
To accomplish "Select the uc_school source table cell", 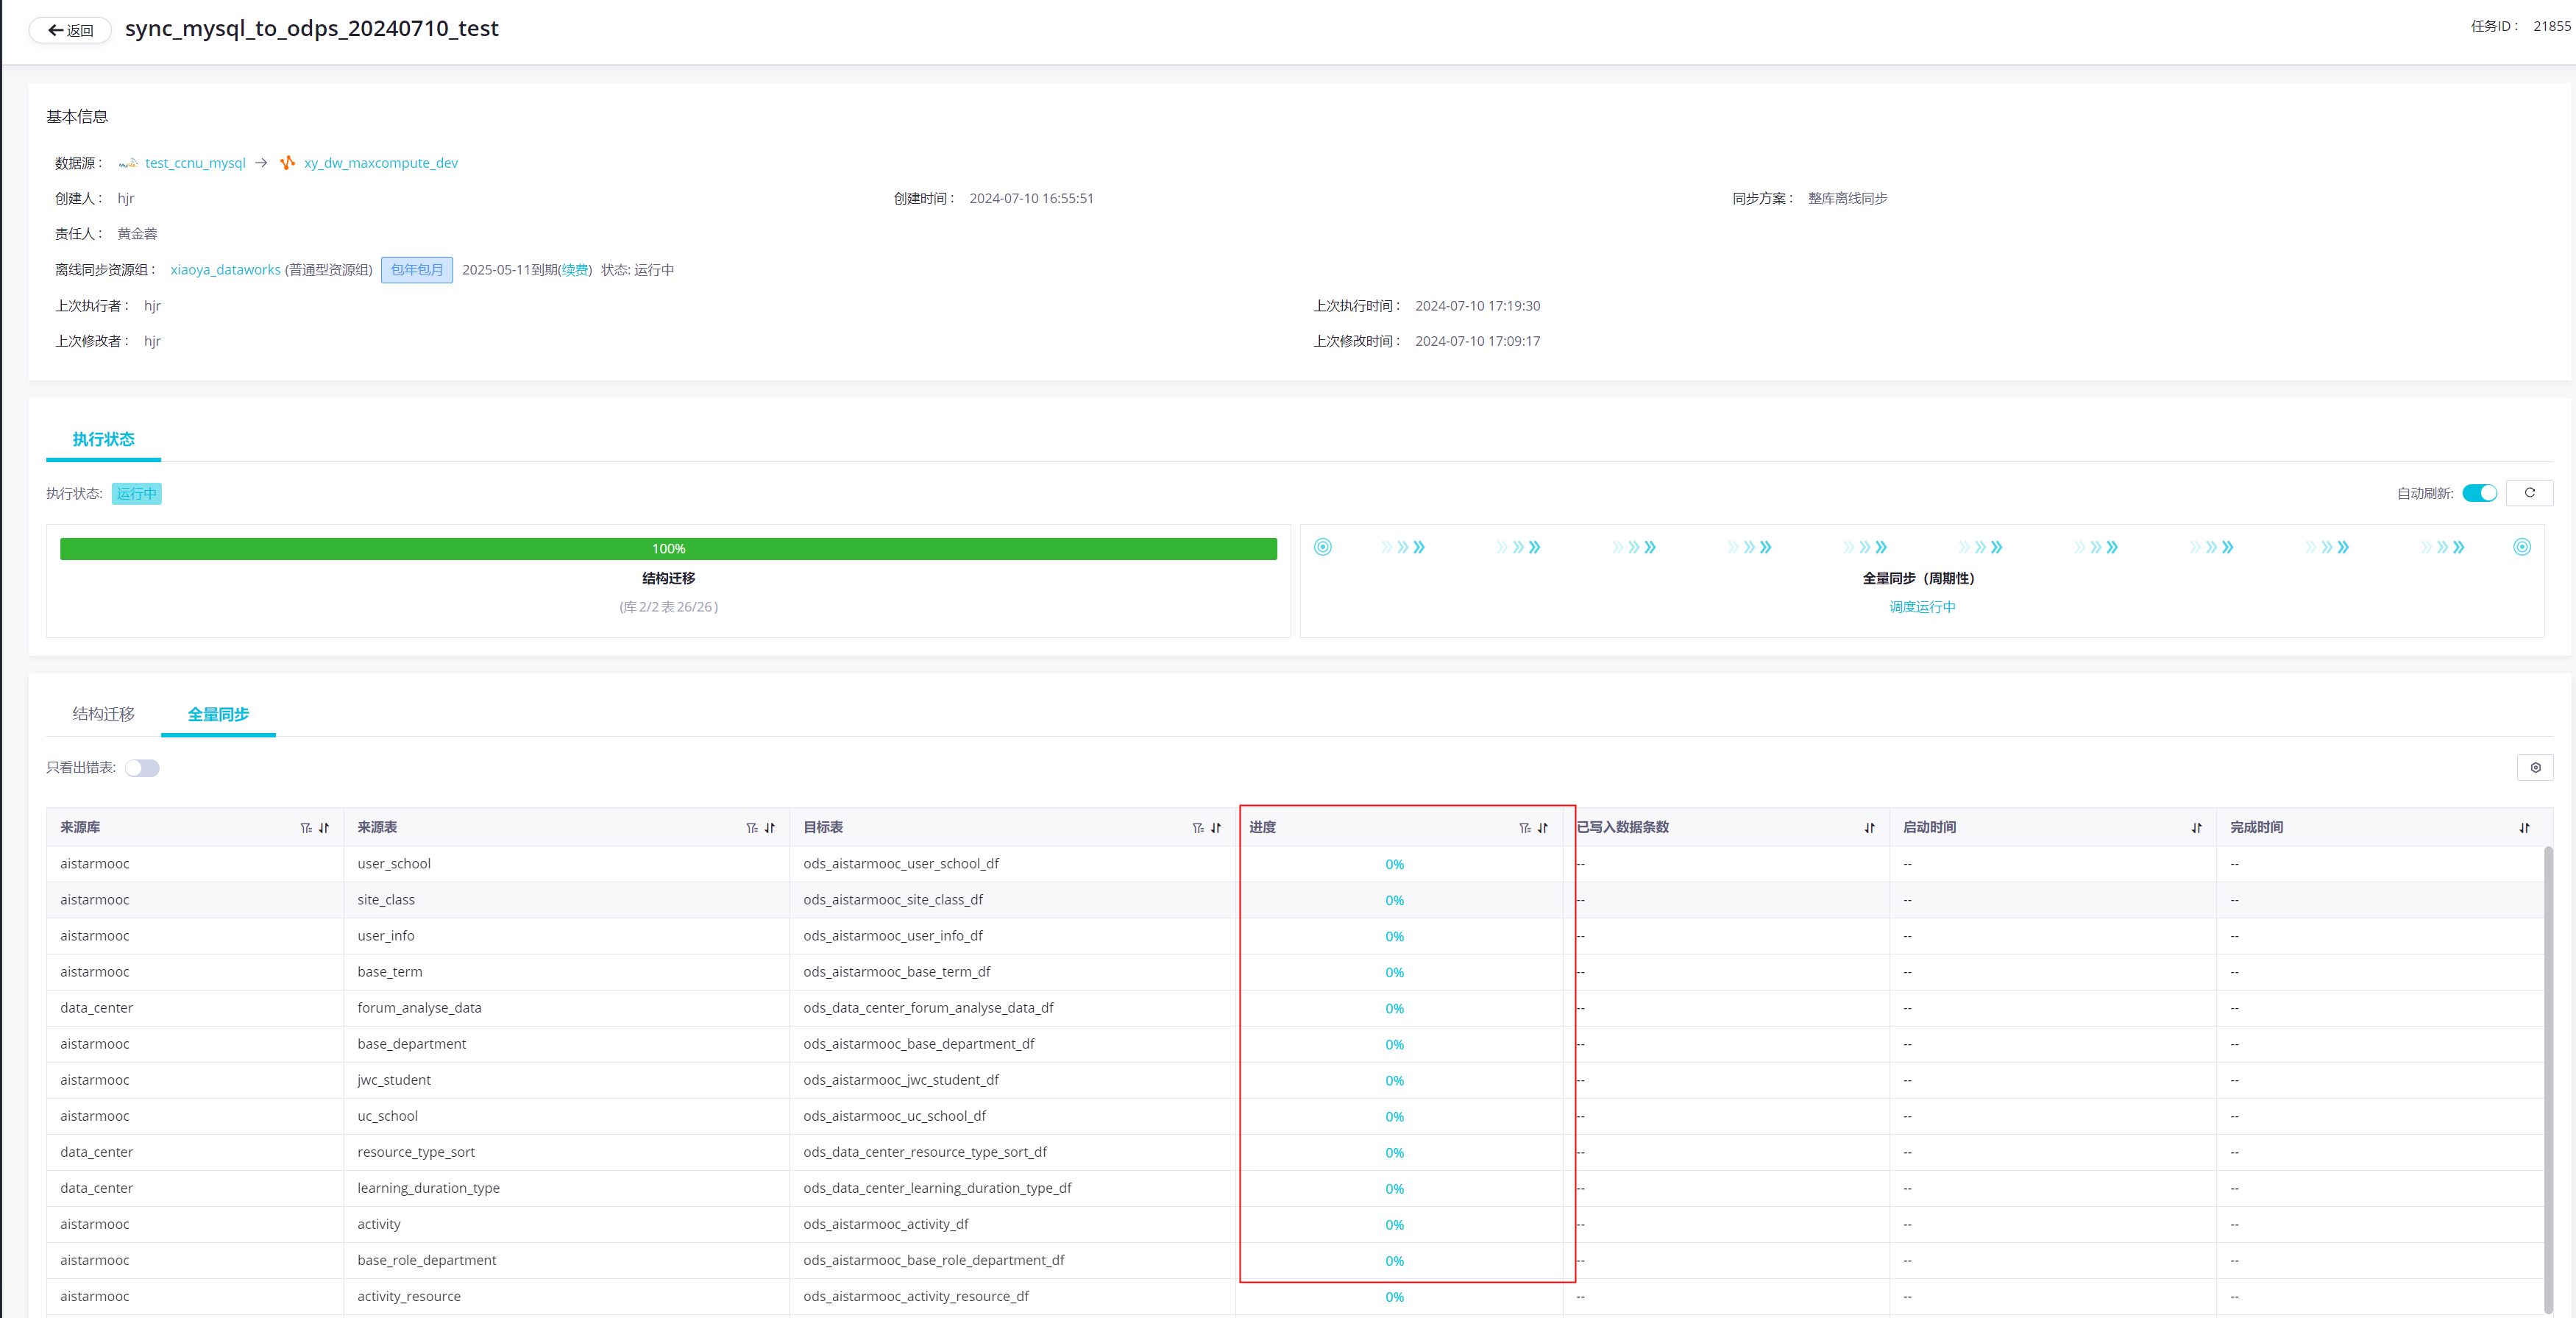I will 566,1116.
